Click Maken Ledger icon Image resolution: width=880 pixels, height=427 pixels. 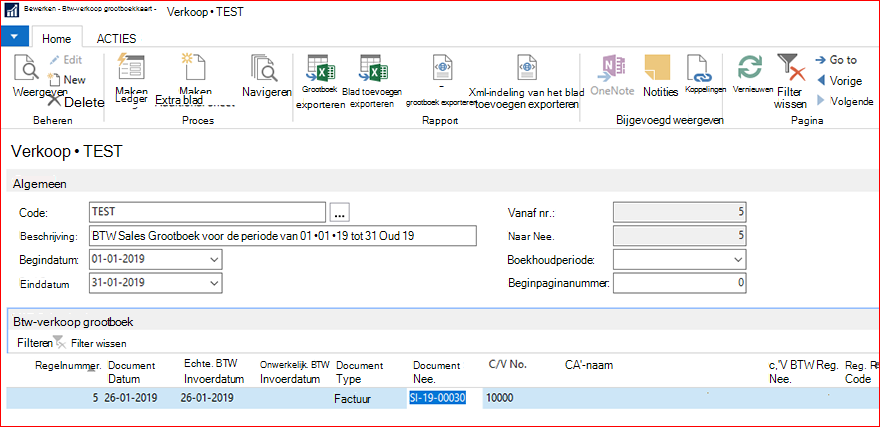click(x=131, y=67)
